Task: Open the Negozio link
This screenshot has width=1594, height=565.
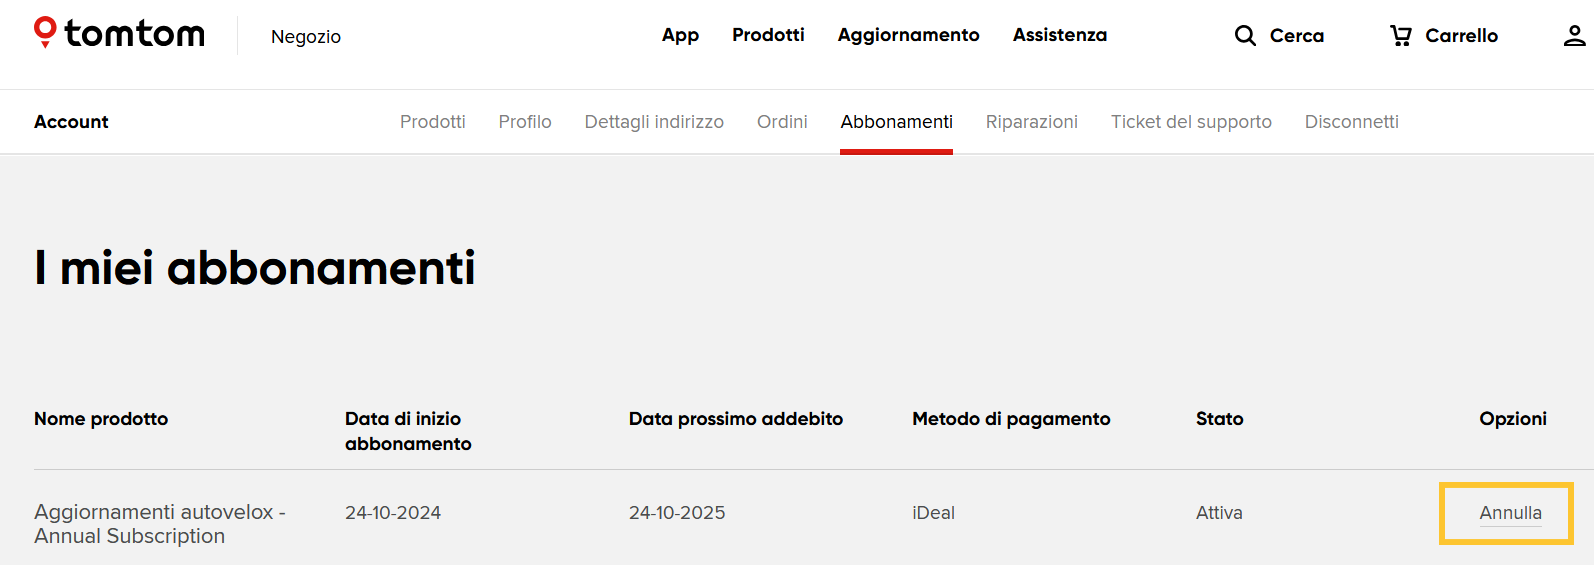Action: (x=305, y=37)
